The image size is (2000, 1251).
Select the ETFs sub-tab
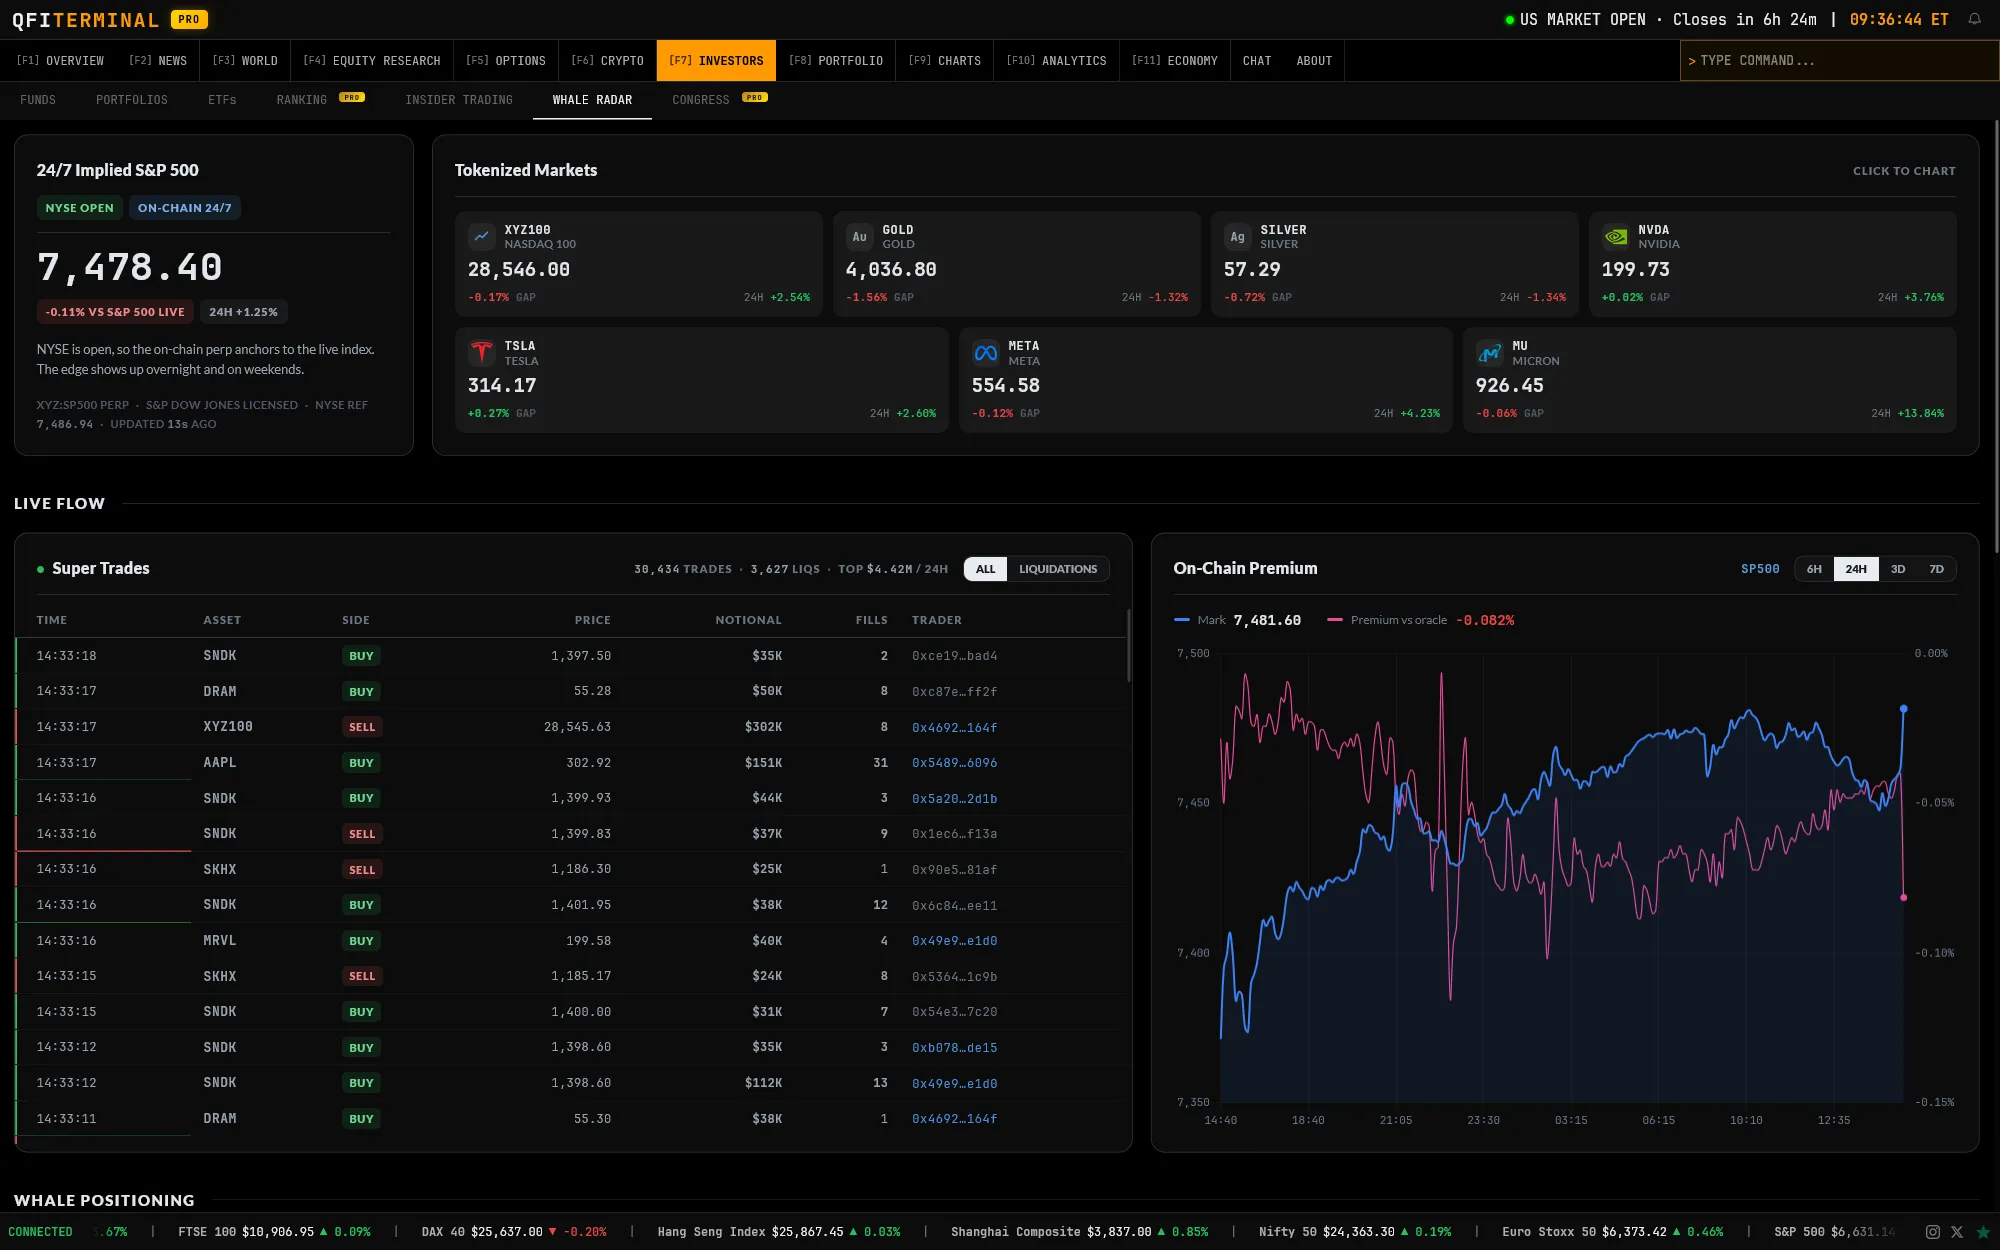(x=222, y=100)
